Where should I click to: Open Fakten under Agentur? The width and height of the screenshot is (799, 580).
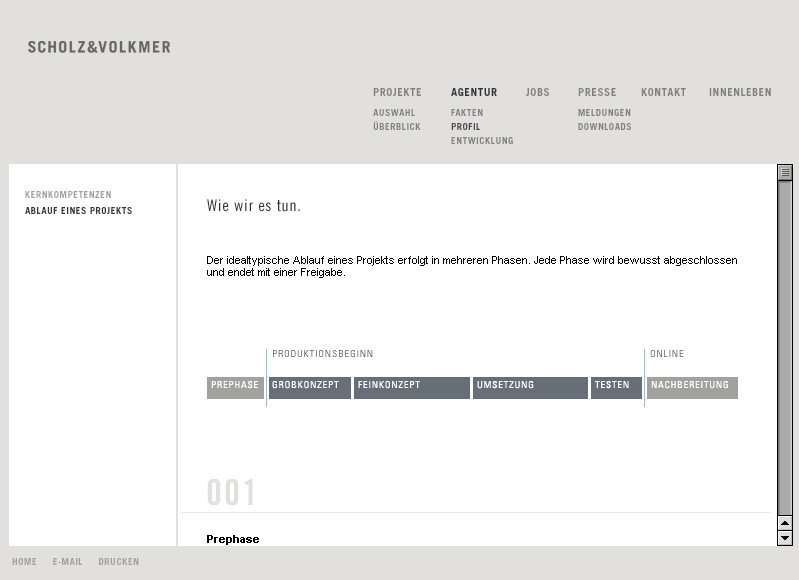[x=467, y=113]
